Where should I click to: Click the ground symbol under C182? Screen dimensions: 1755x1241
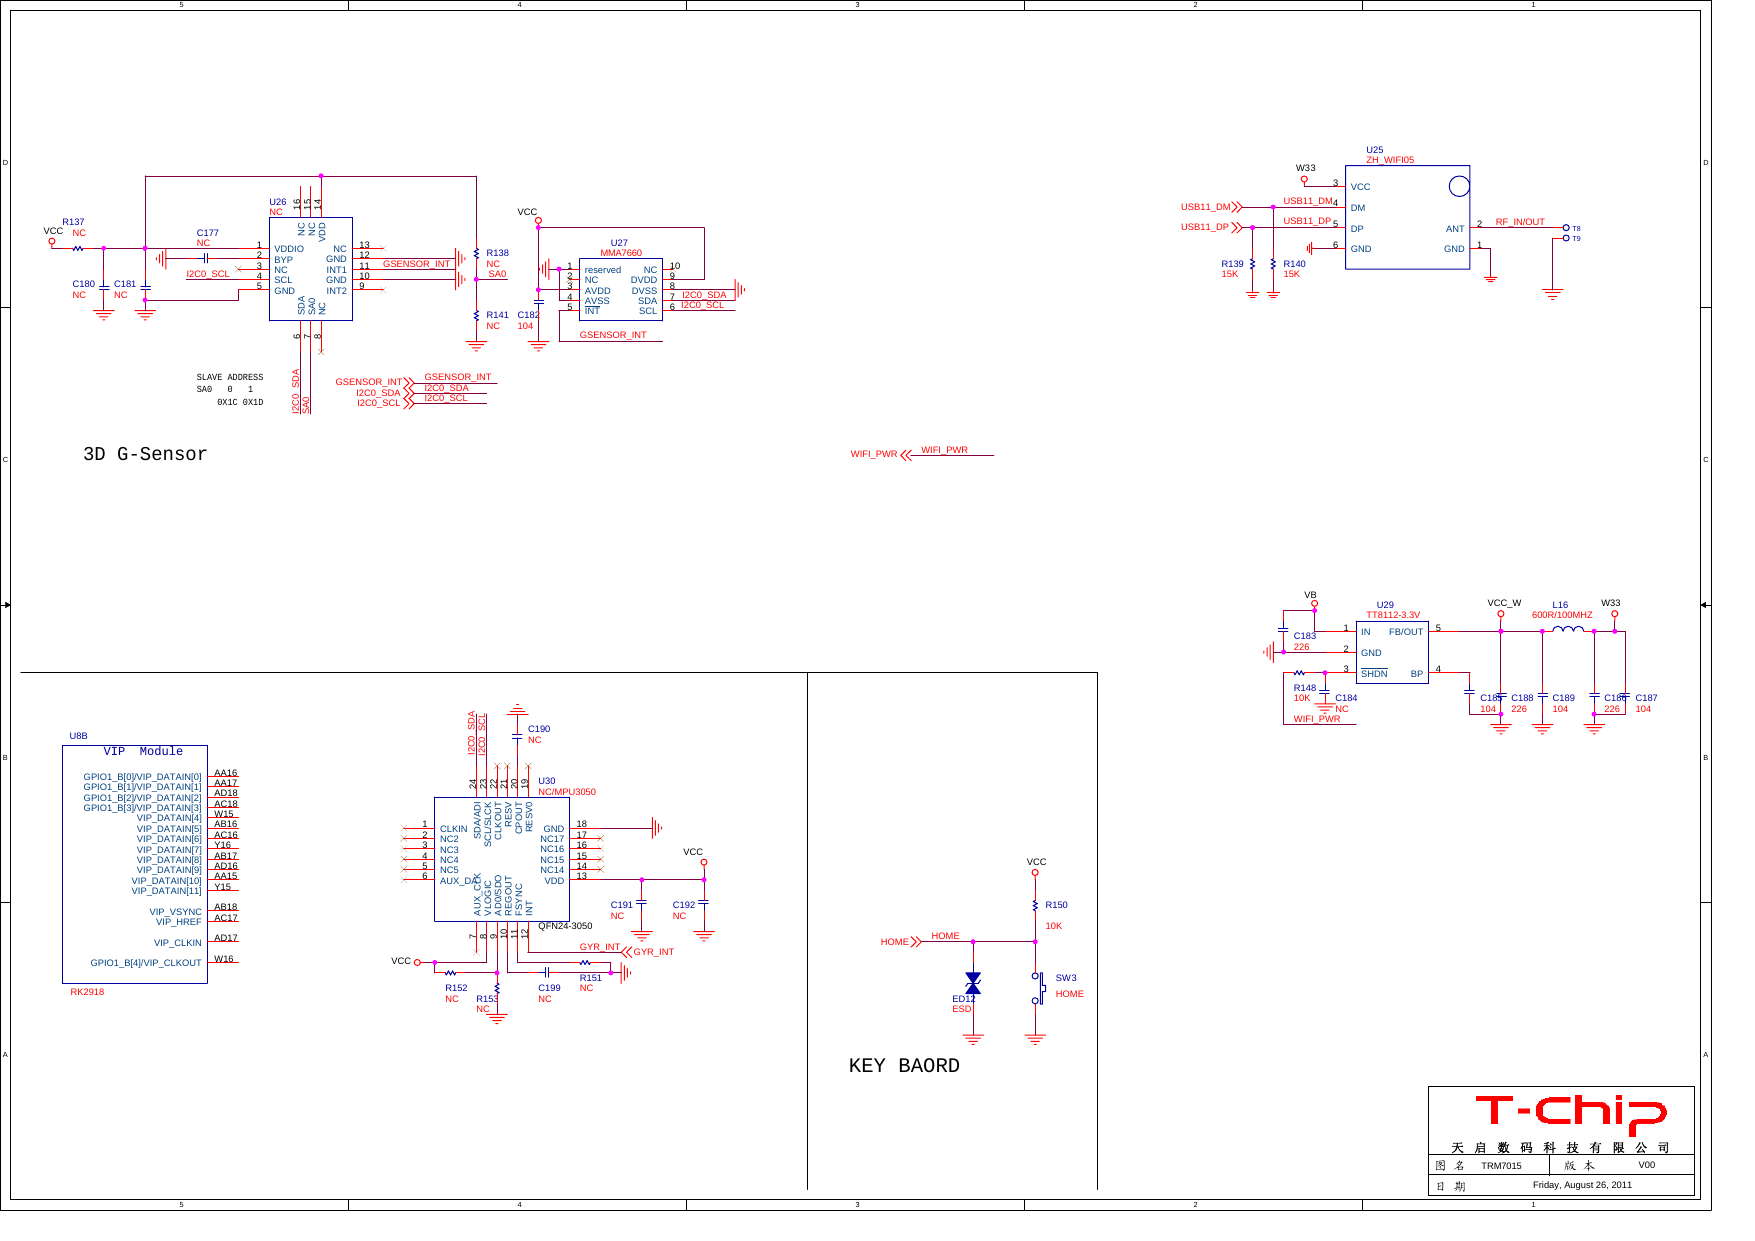(x=538, y=345)
